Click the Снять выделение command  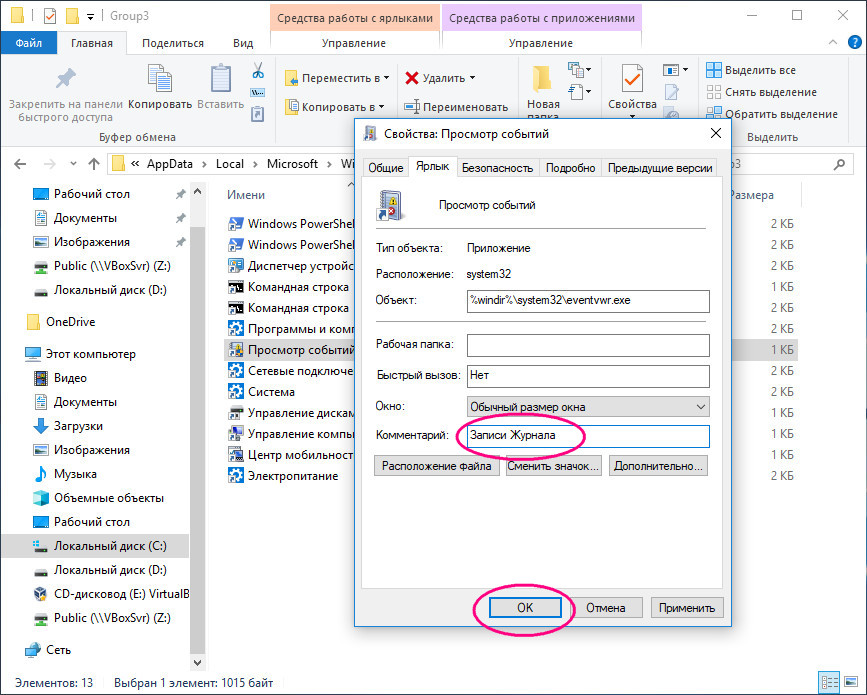click(x=762, y=92)
